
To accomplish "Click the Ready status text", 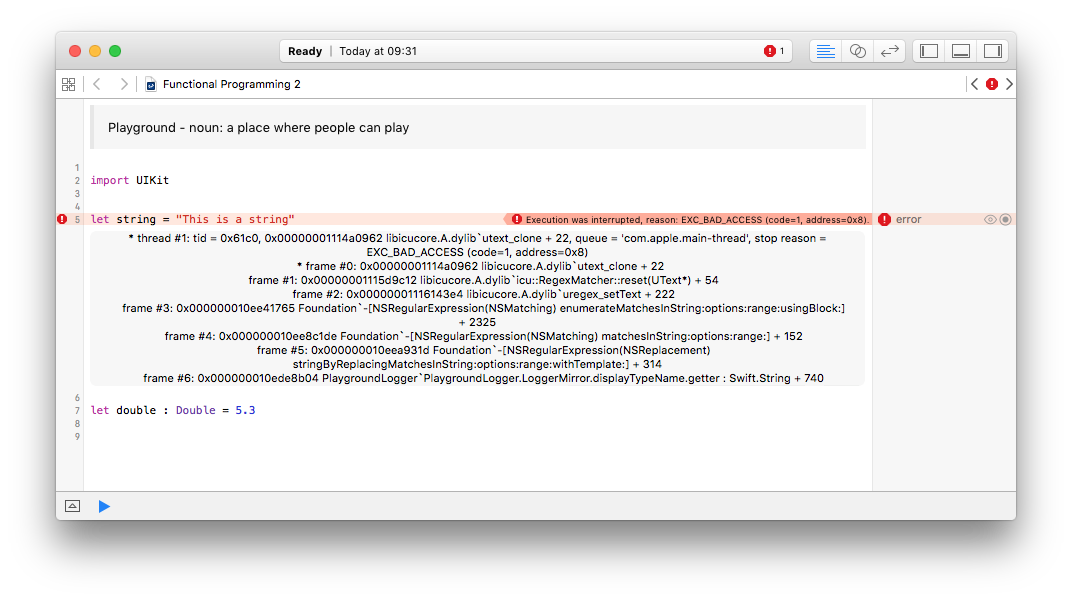I will (x=304, y=51).
